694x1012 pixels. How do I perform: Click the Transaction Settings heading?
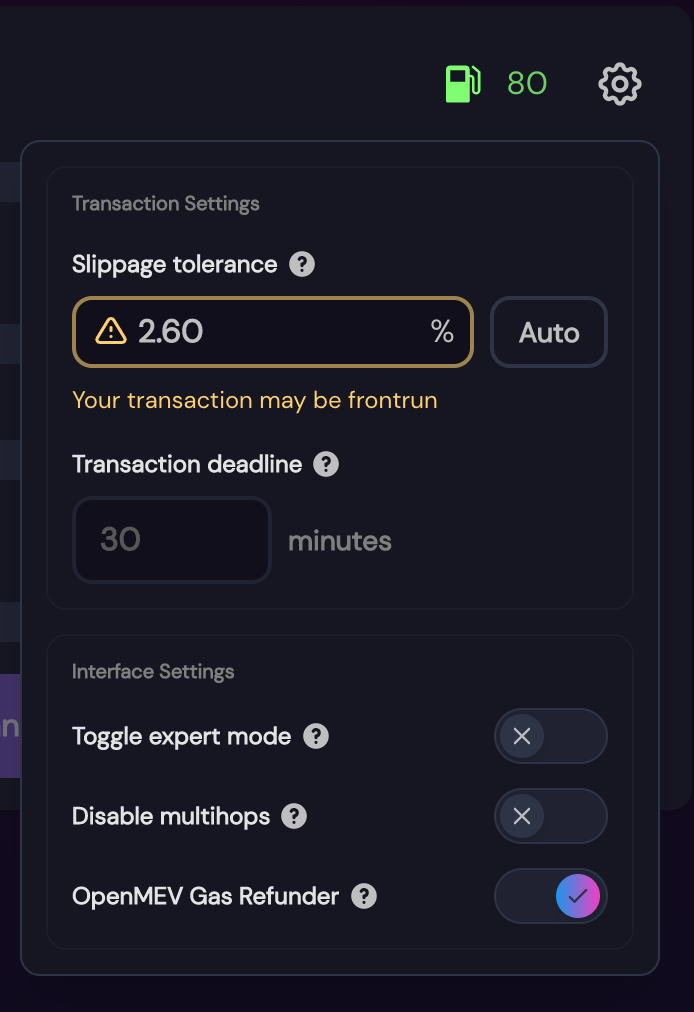(x=166, y=203)
